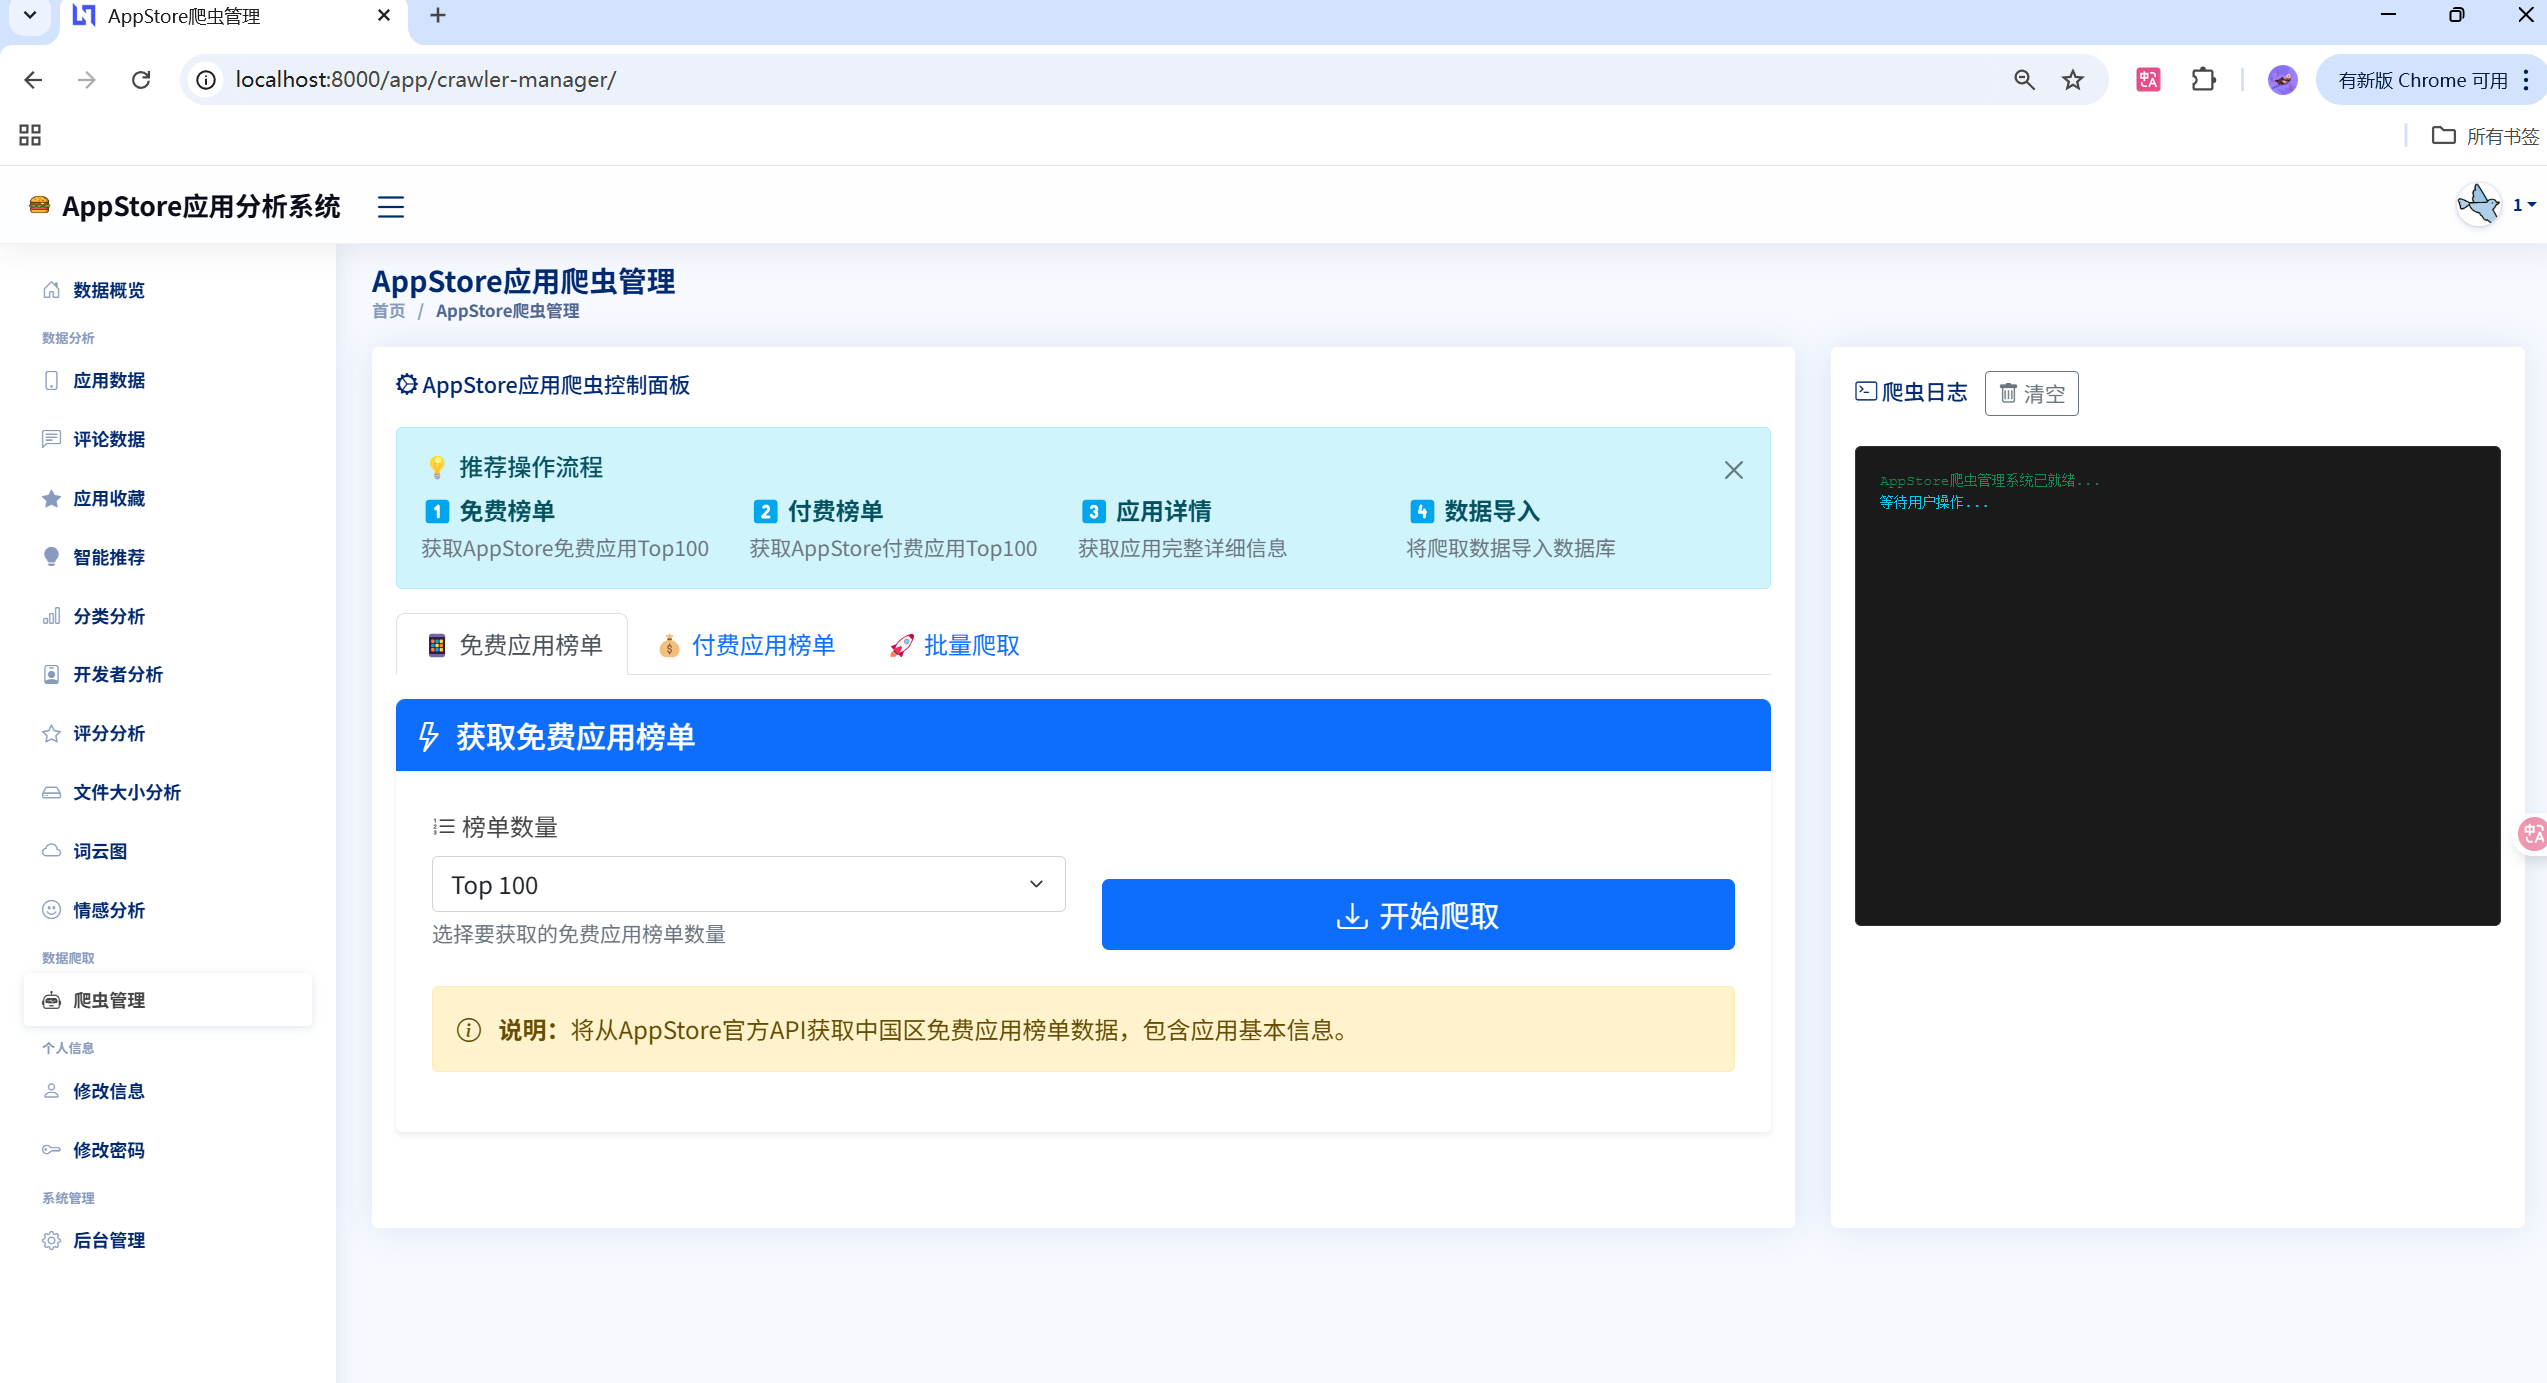Open the tab search dropdown arrow
The height and width of the screenshot is (1383, 2547).
30,16
